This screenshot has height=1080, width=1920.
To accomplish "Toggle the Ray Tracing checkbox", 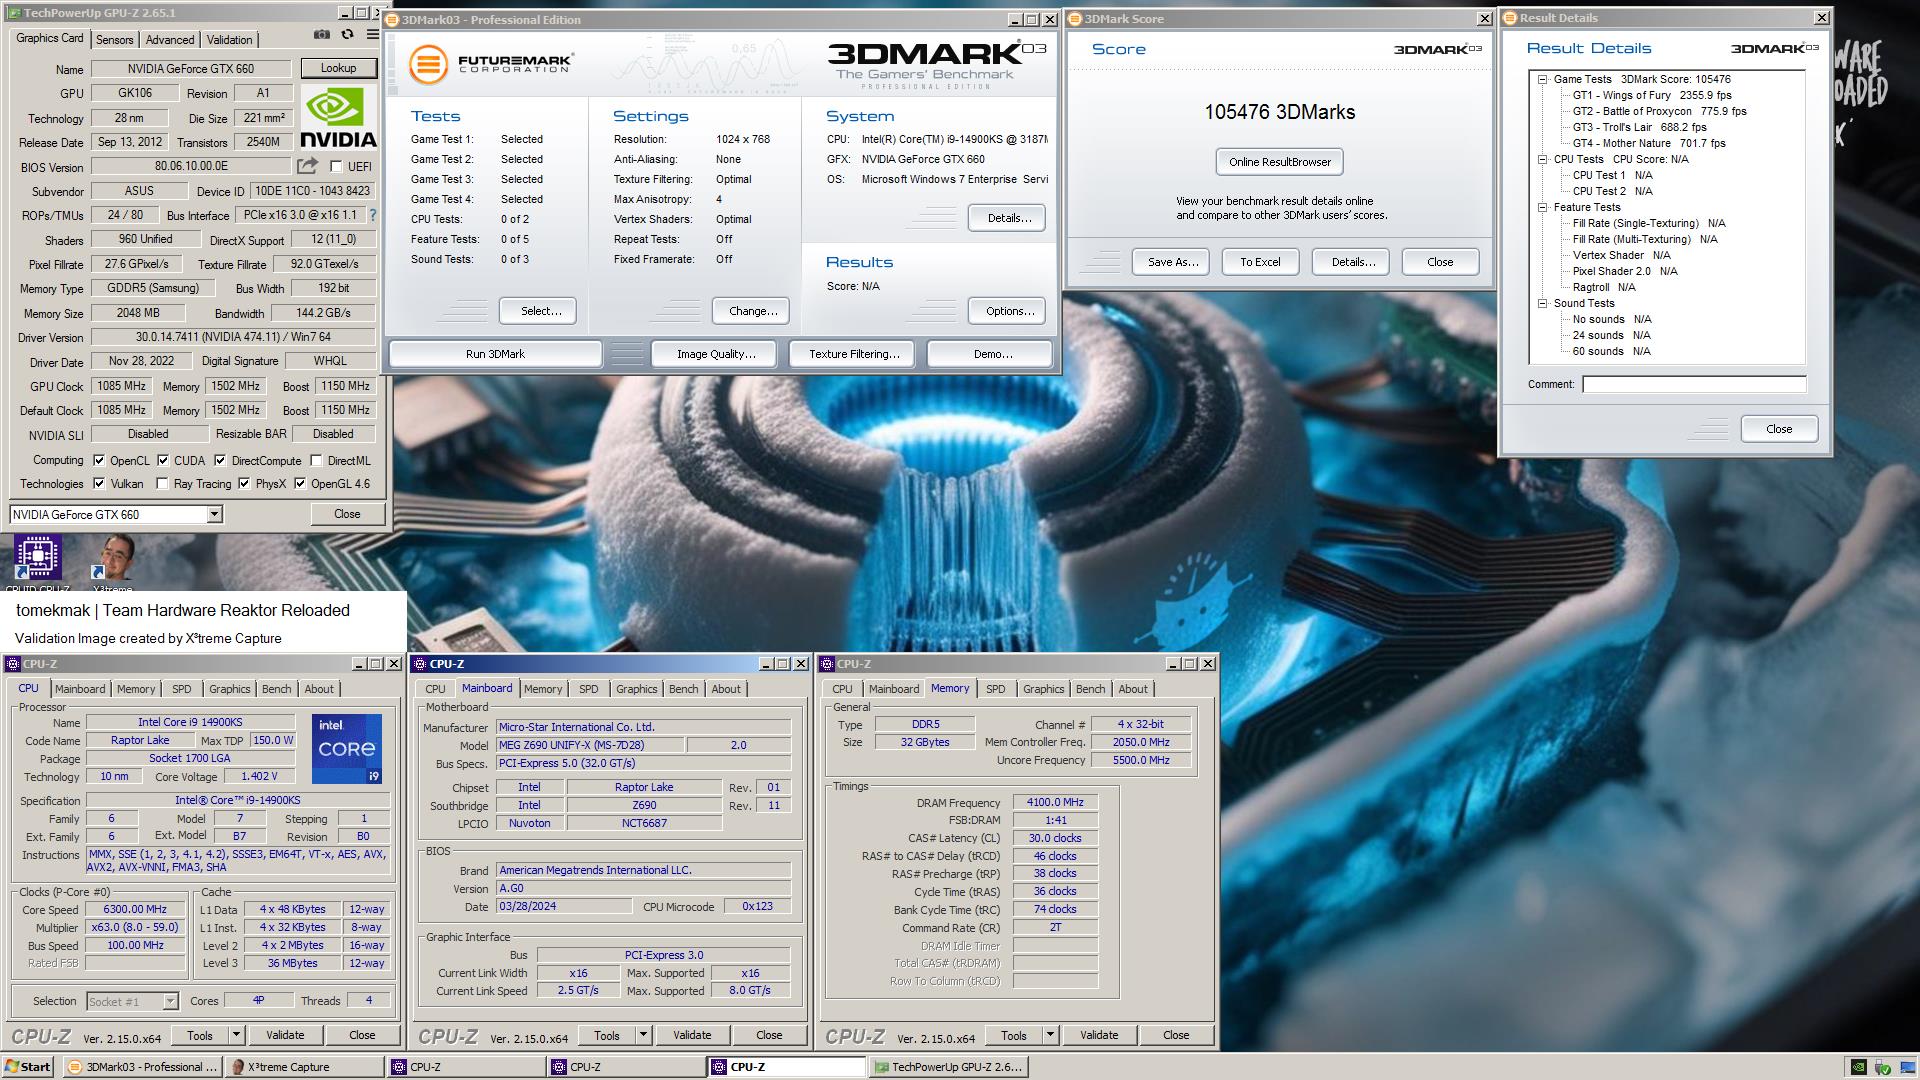I will [162, 484].
